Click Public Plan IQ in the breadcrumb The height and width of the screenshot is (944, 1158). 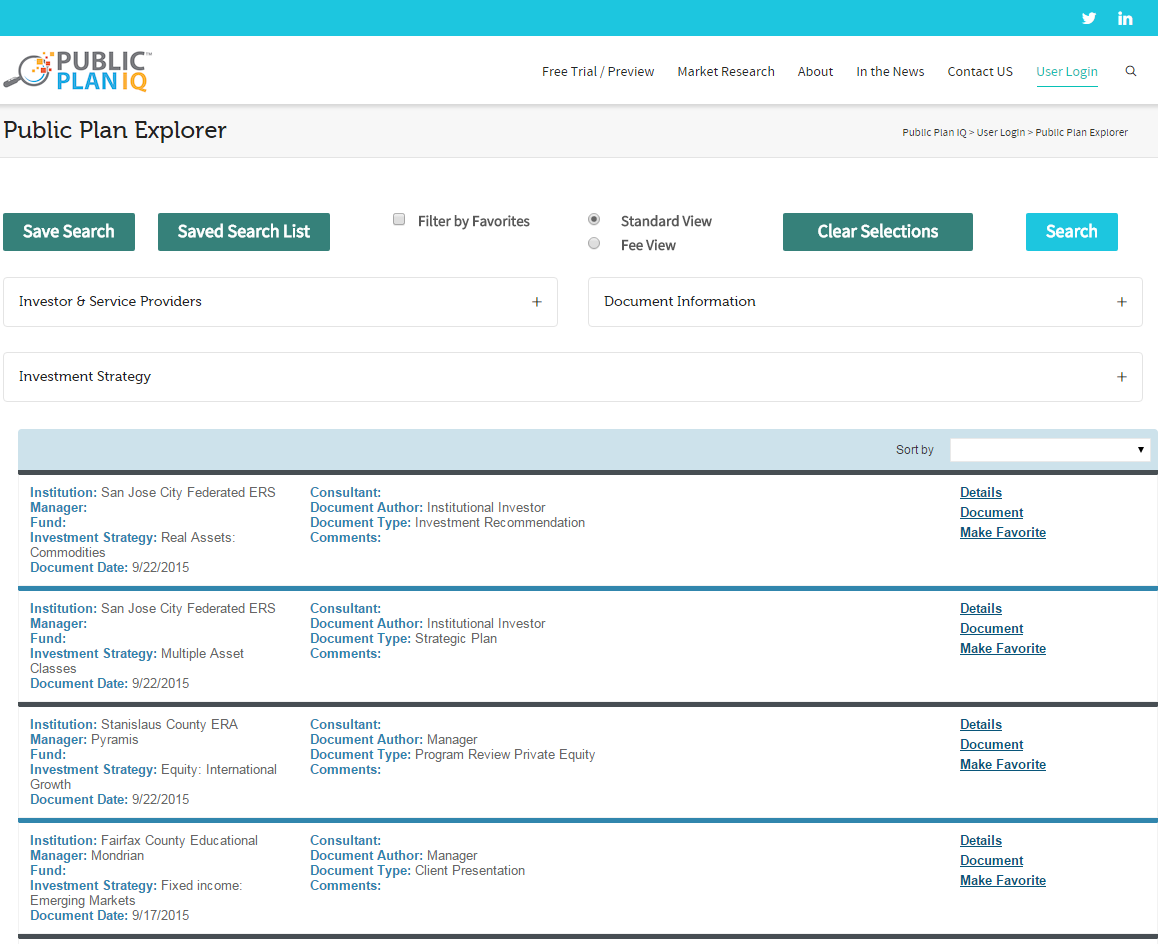[934, 132]
